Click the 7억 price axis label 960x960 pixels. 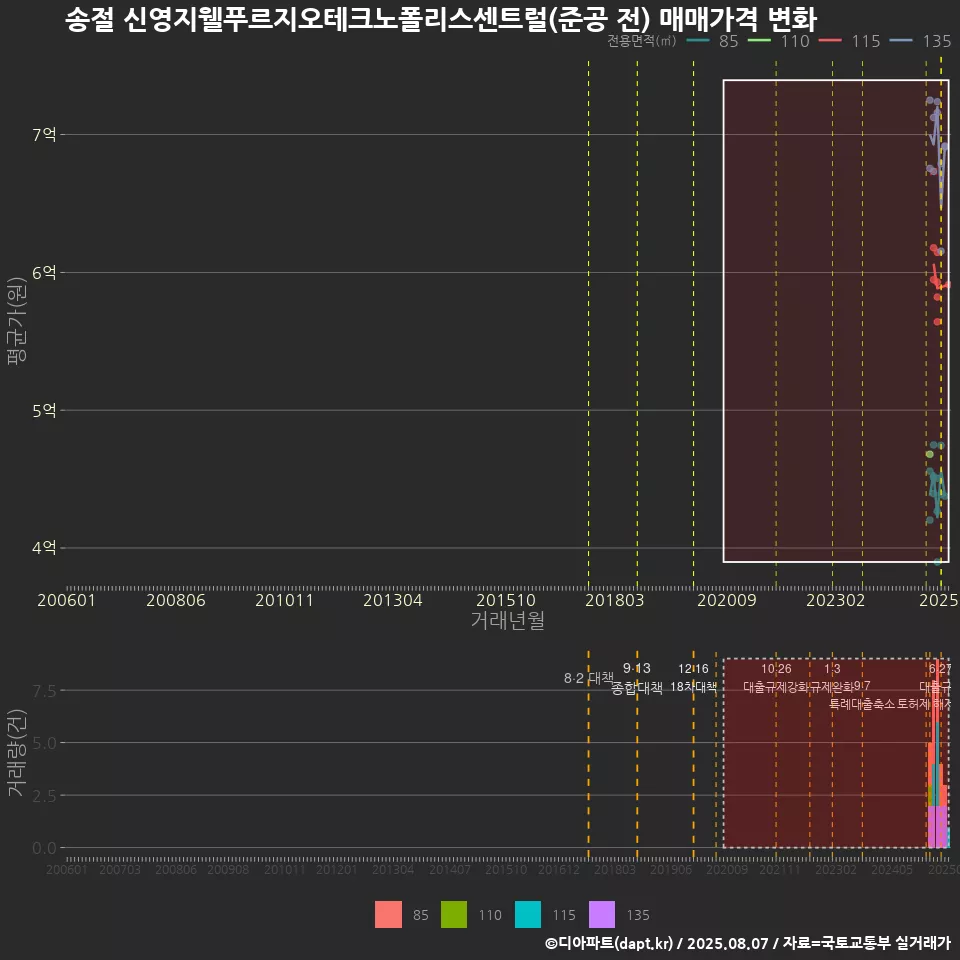44,134
